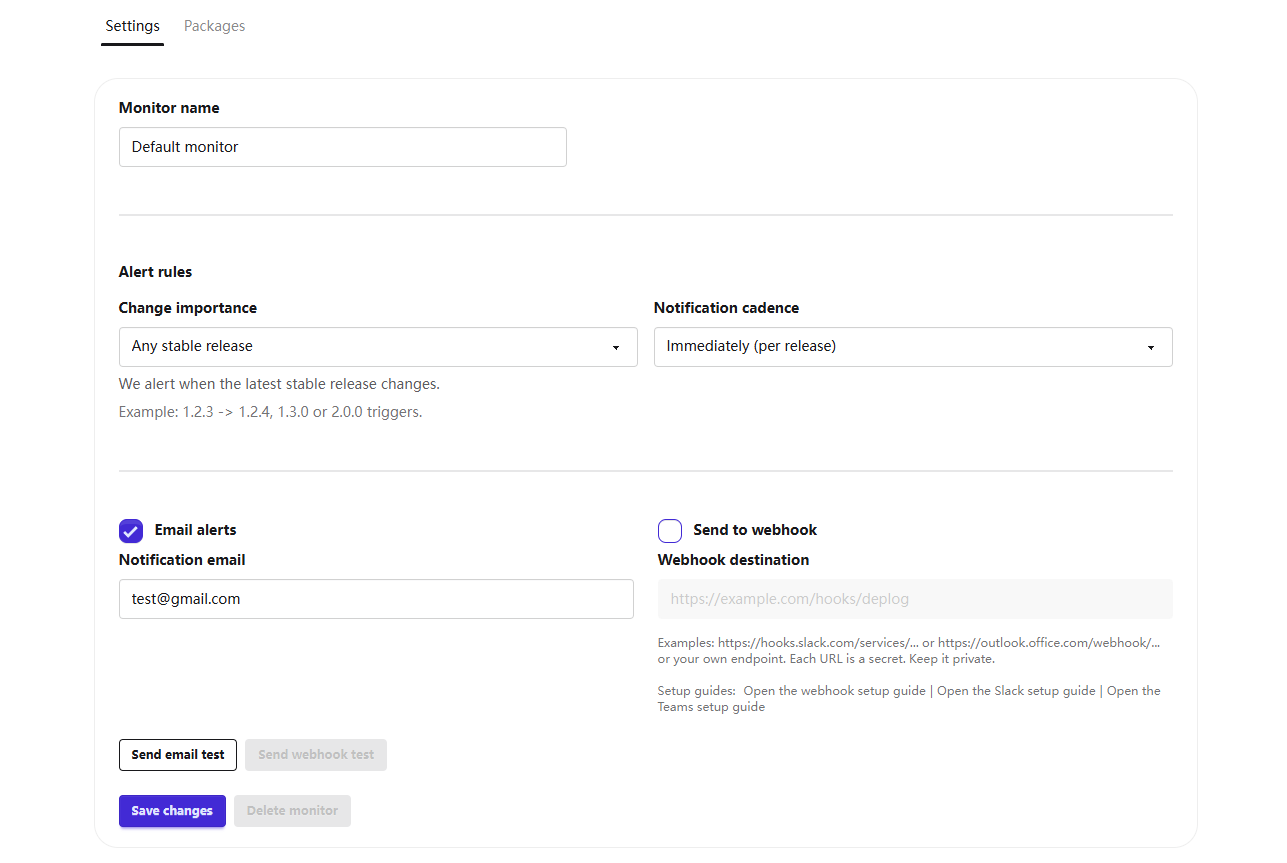Uncheck the Email alerts checkbox

(131, 531)
